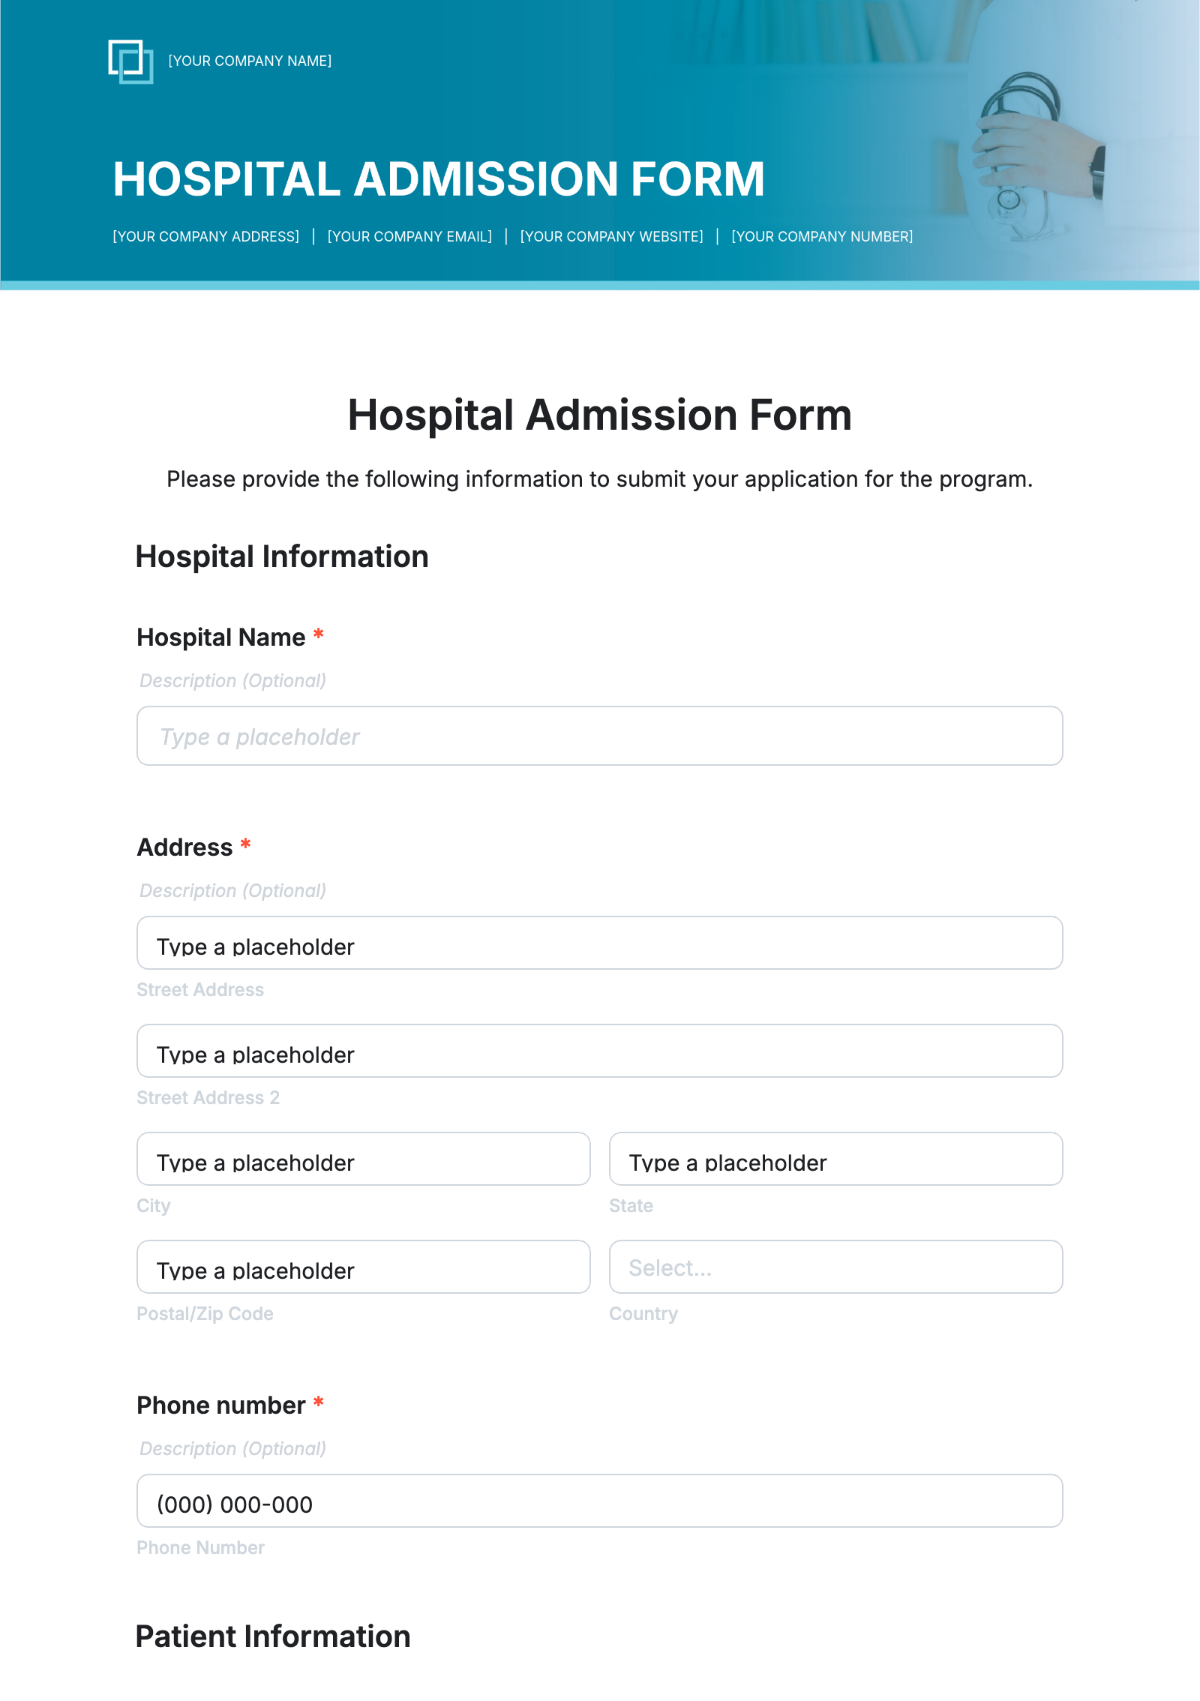Image resolution: width=1200 pixels, height=1701 pixels.
Task: Click the [YOUR COMPANY EMAIL] placeholder
Action: click(410, 237)
